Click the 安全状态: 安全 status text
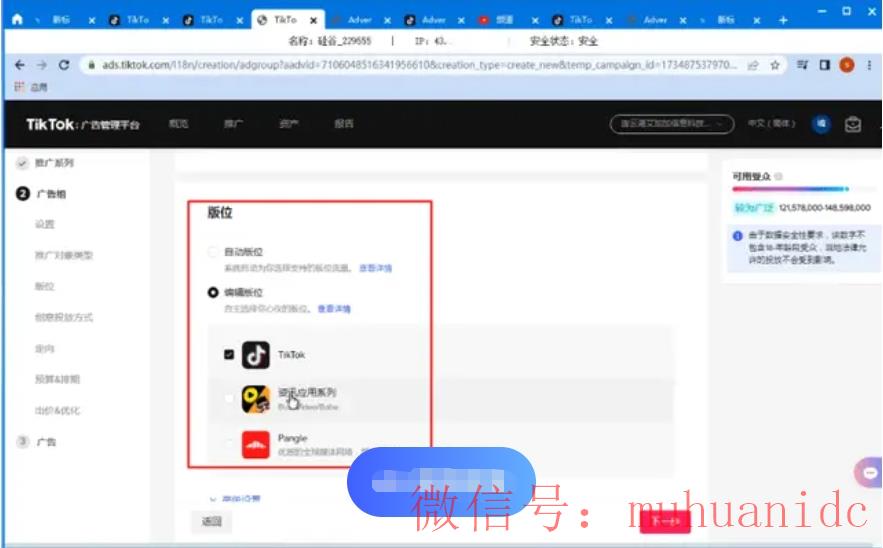The image size is (883, 548). pos(564,41)
